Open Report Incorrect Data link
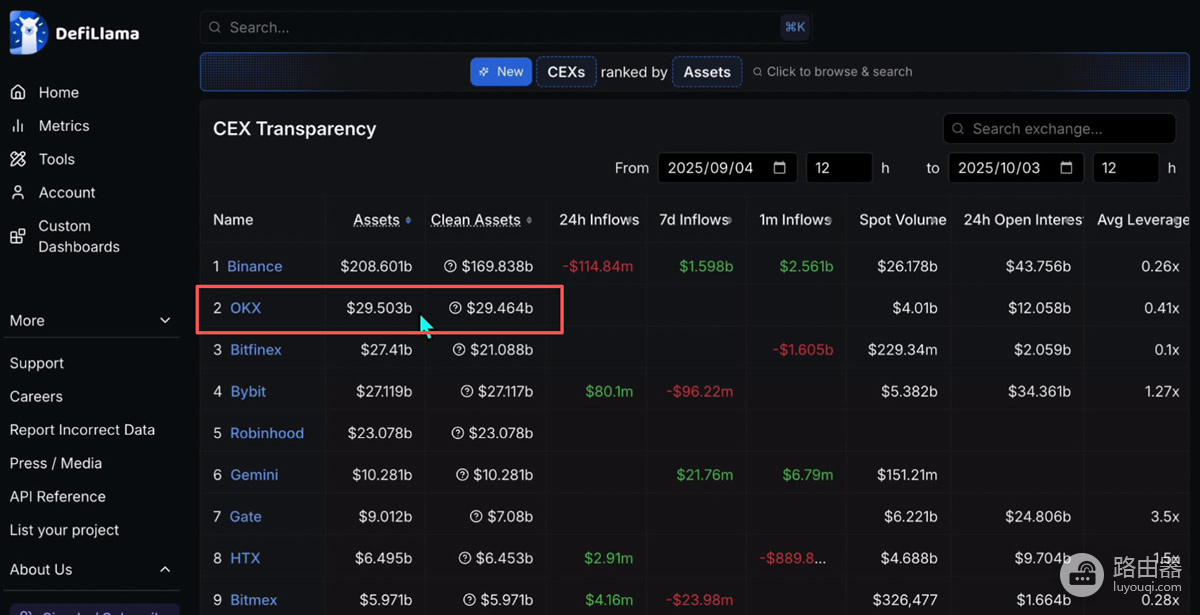Viewport: 1200px width, 615px height. pos(82,430)
